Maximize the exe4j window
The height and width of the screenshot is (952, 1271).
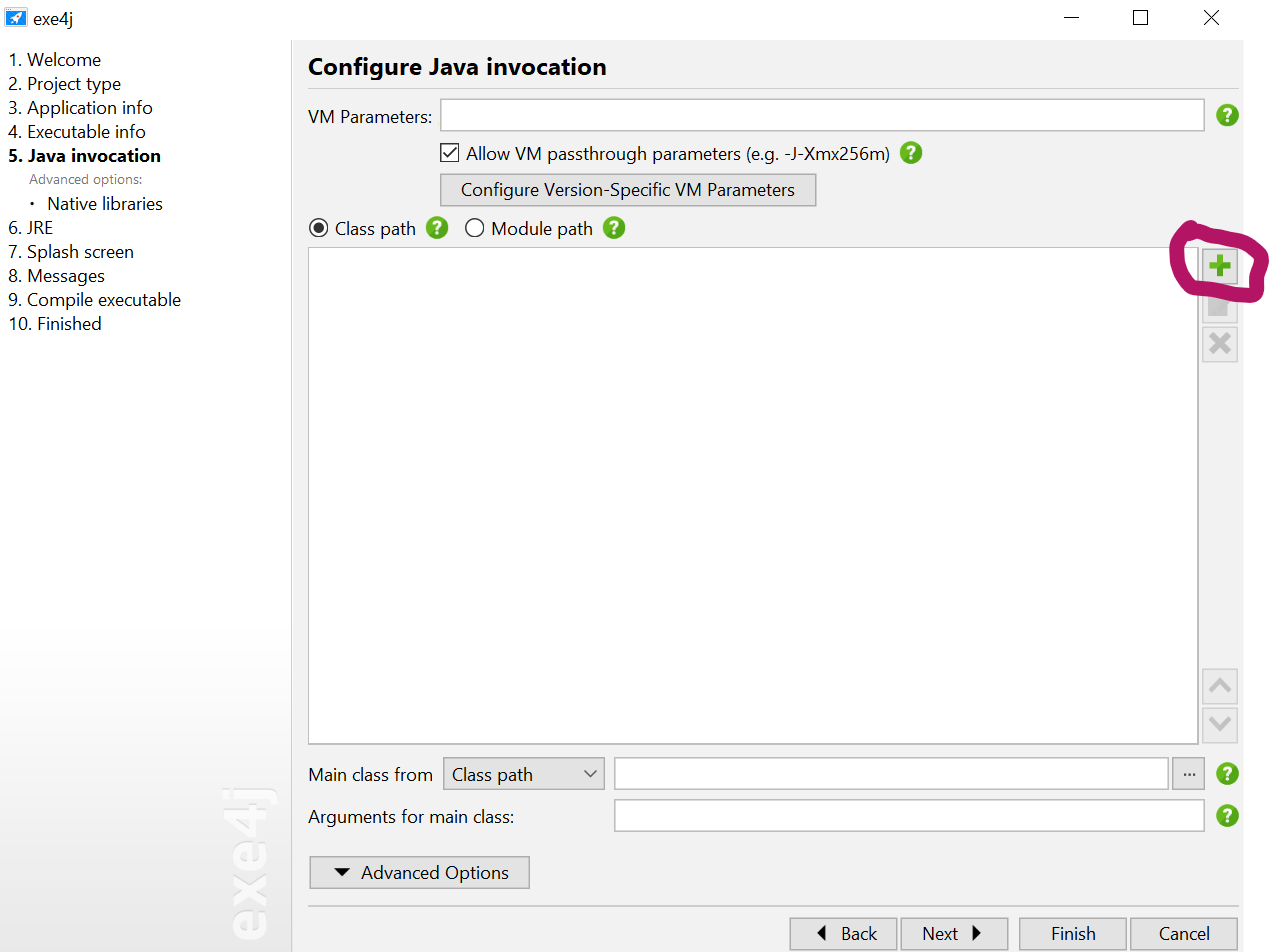[x=1140, y=17]
